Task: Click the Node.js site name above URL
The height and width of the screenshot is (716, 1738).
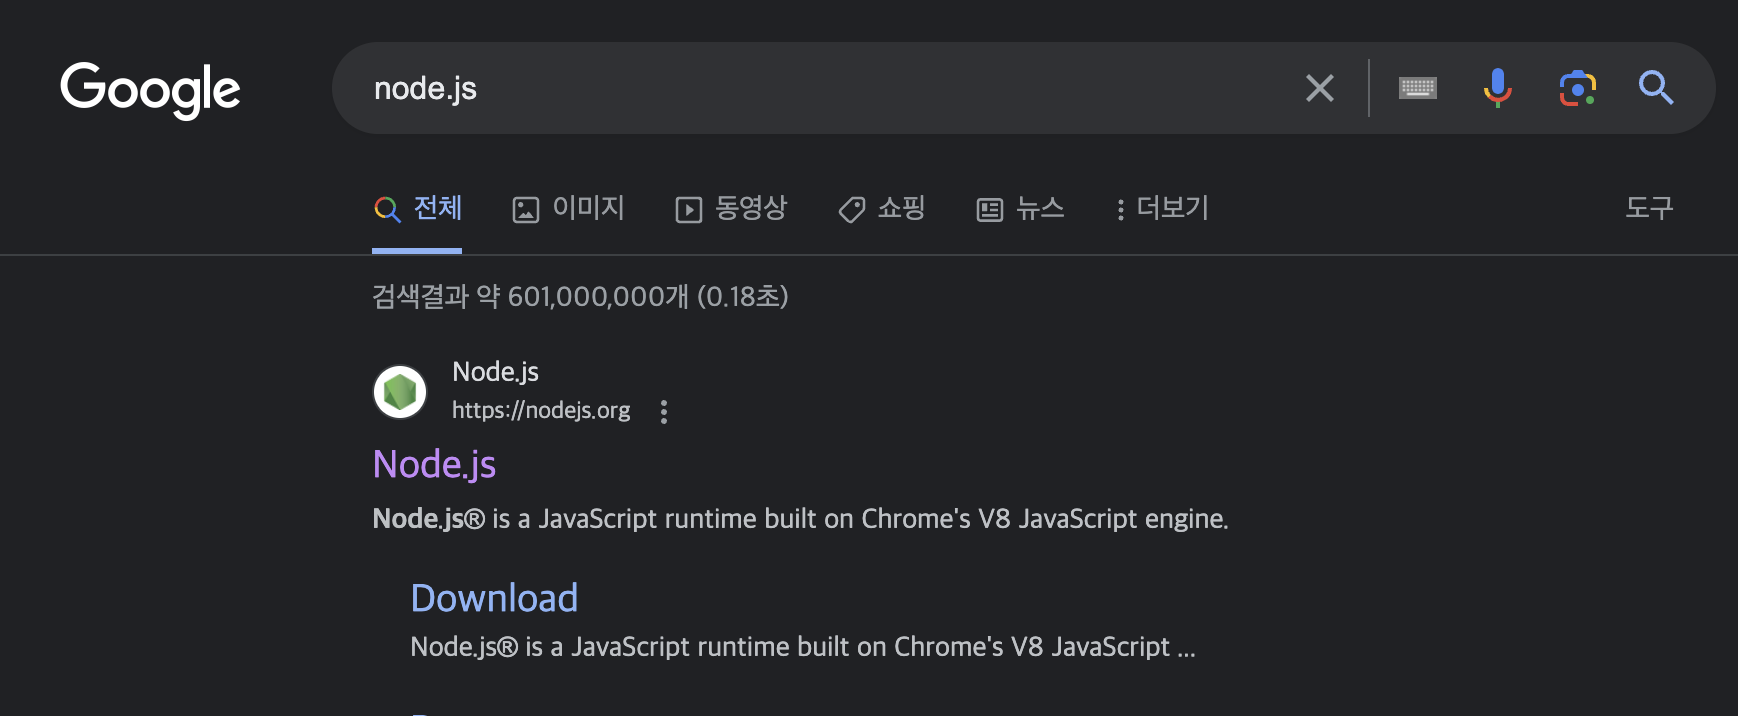Action: [495, 372]
